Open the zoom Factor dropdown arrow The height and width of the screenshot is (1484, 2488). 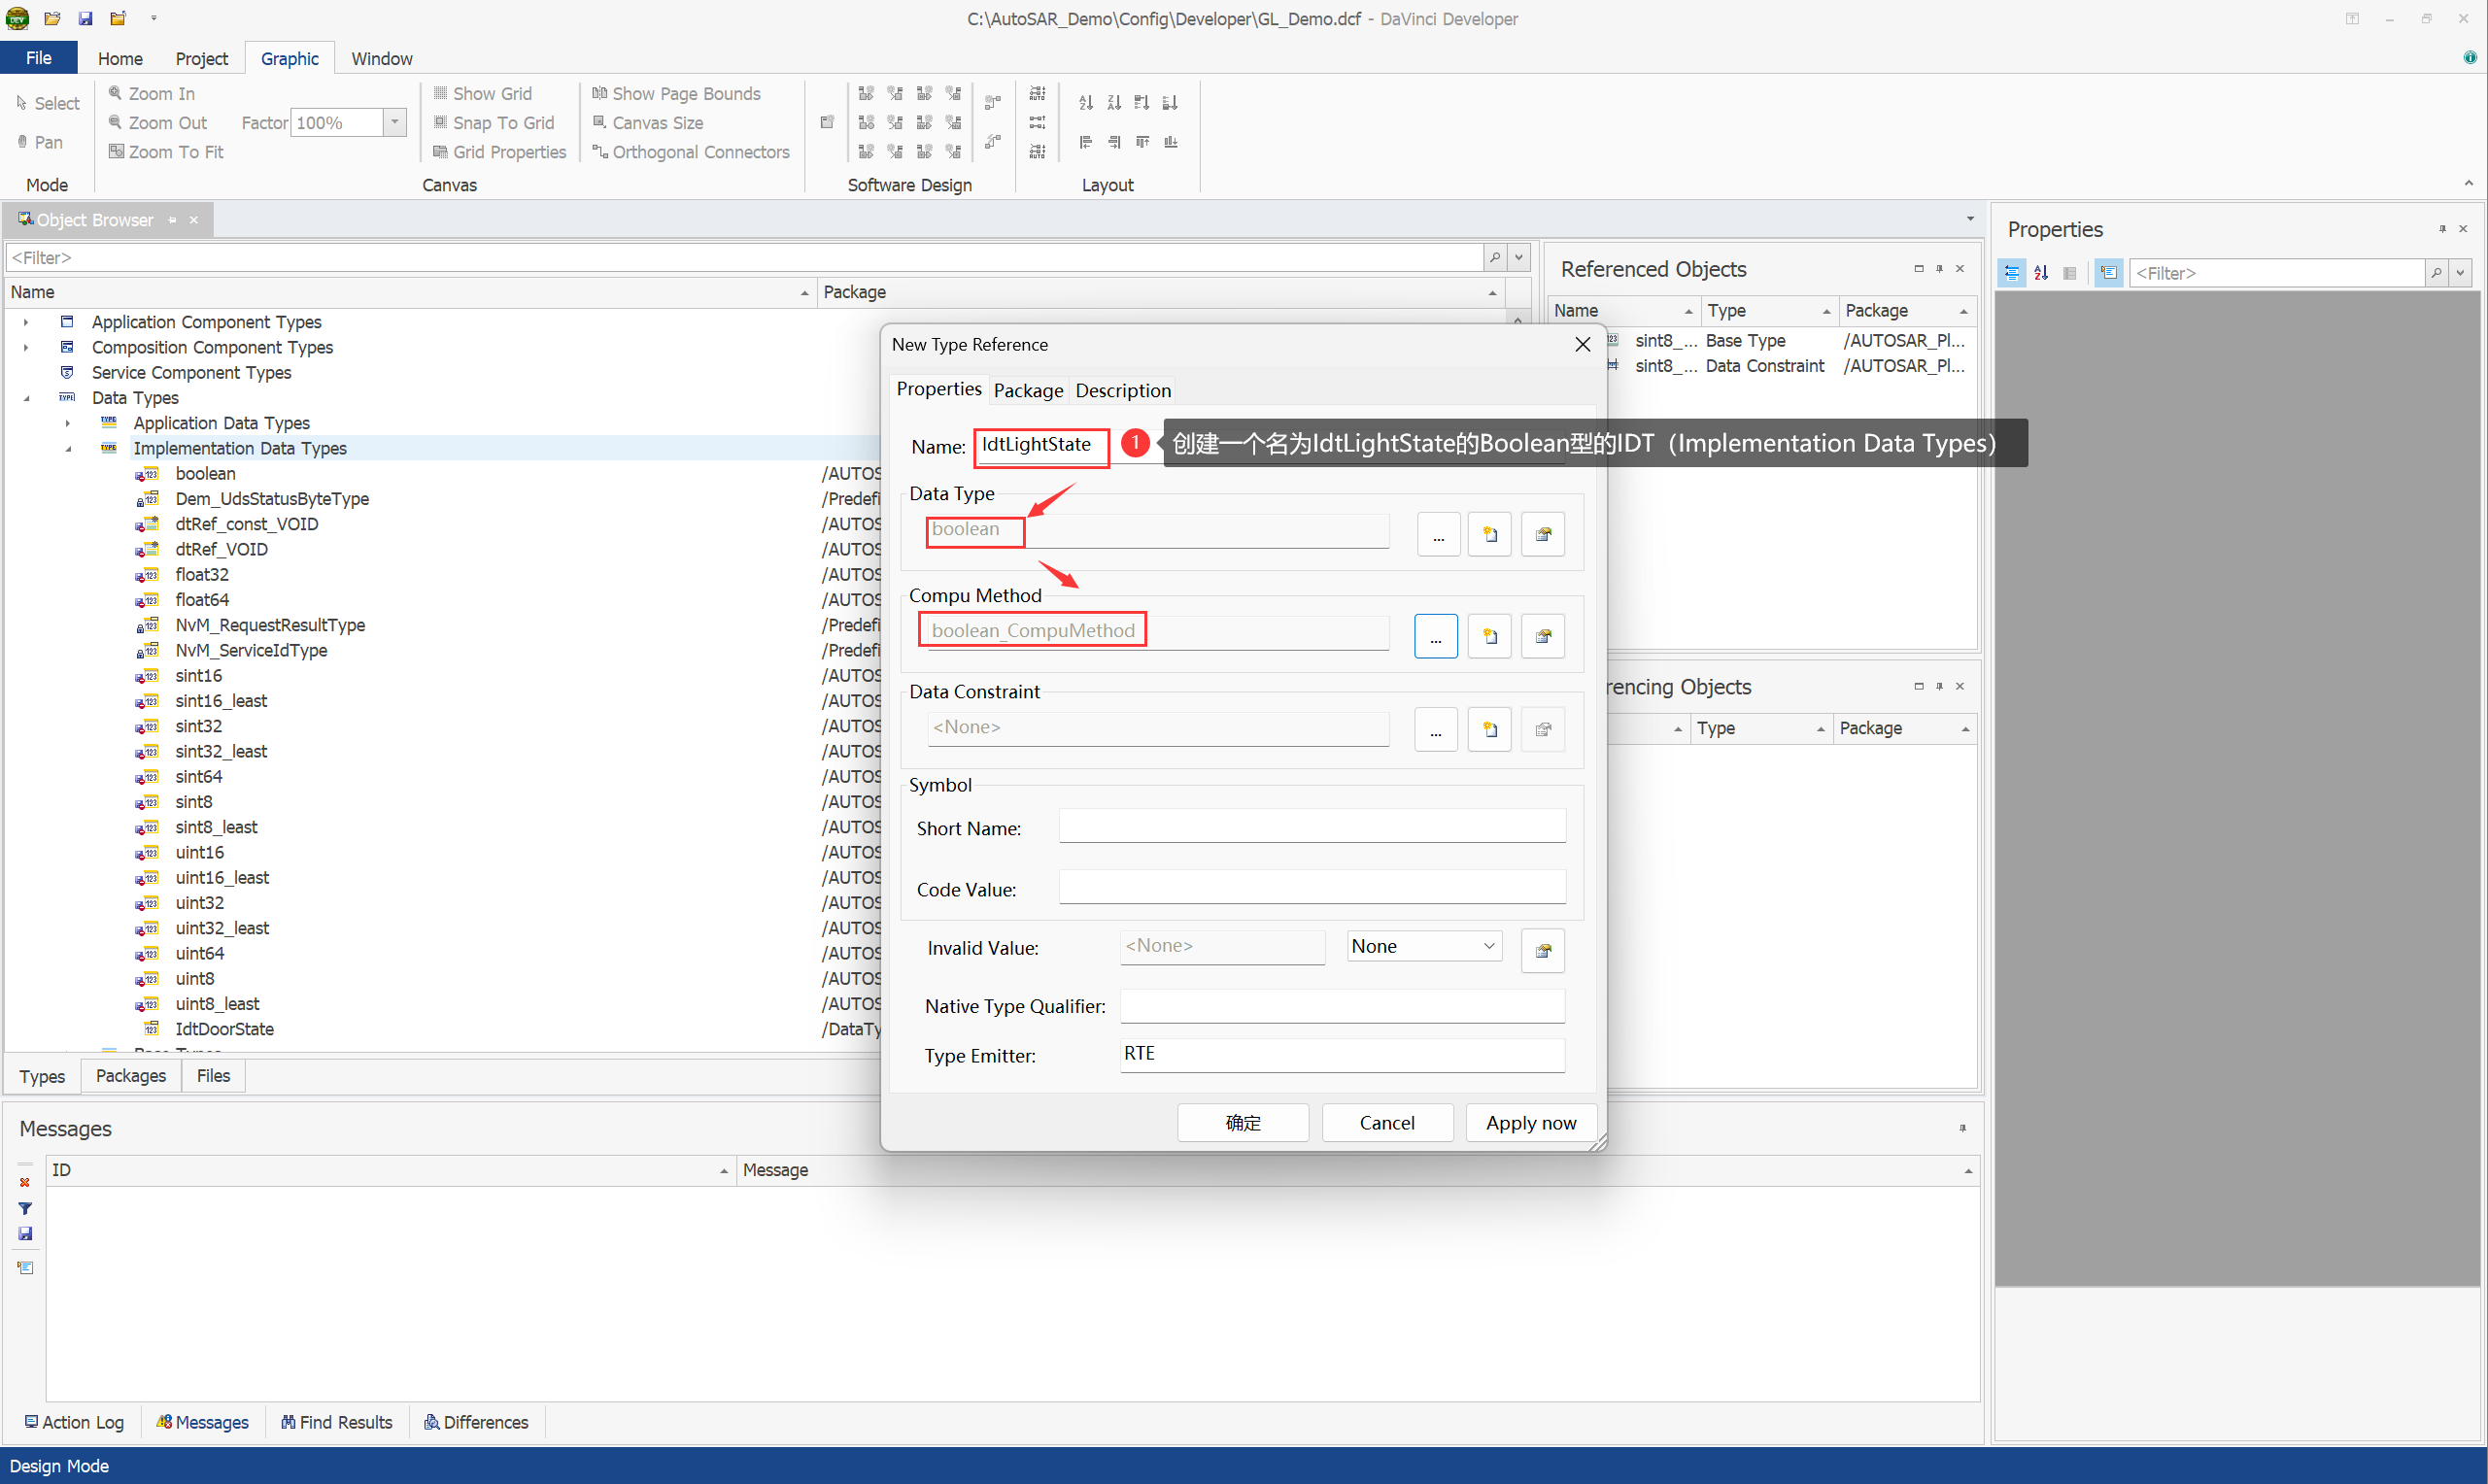395,122
